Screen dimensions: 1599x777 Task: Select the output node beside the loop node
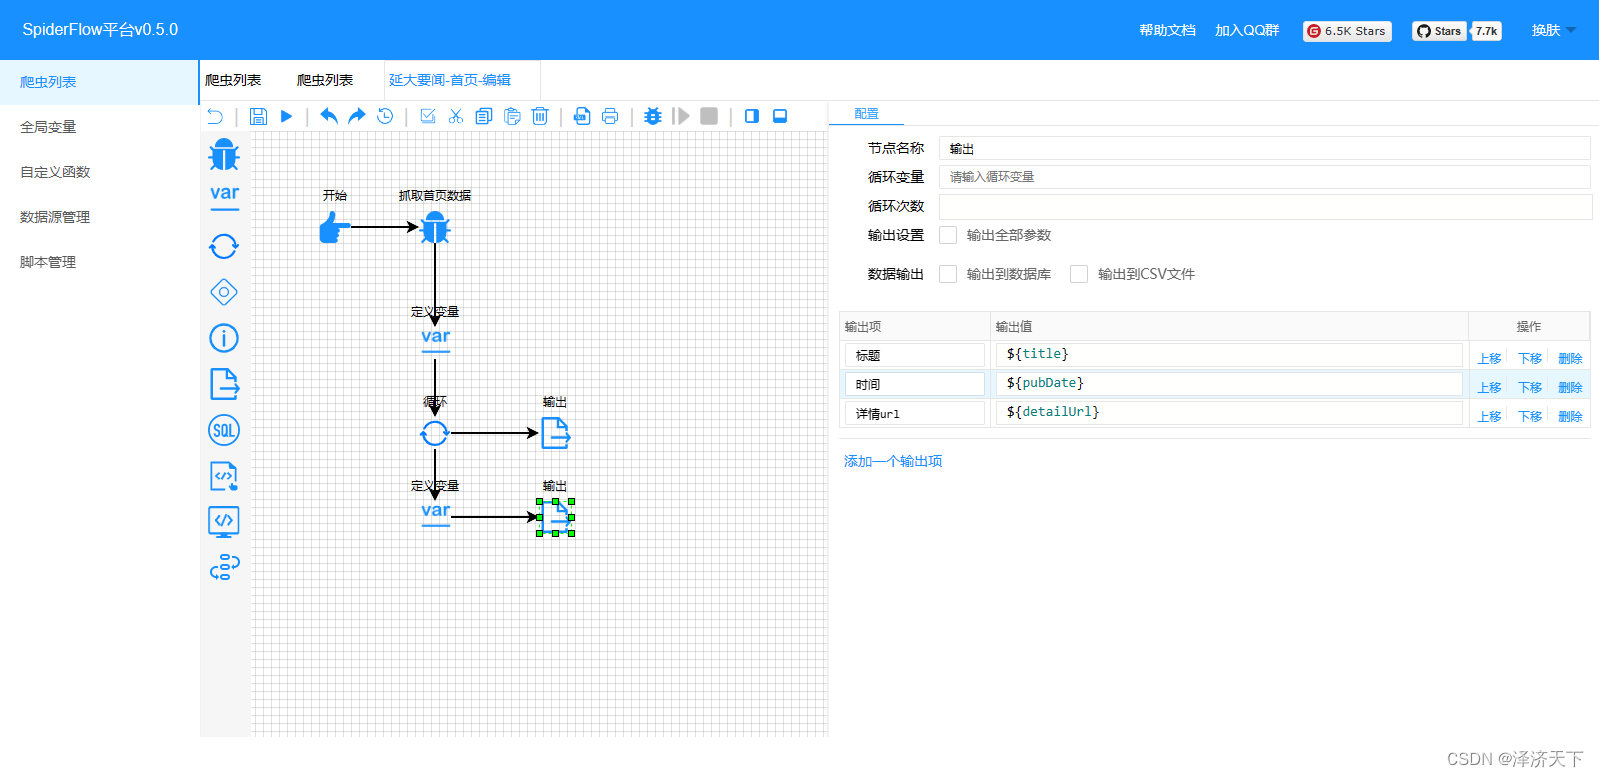pyautogui.click(x=555, y=433)
